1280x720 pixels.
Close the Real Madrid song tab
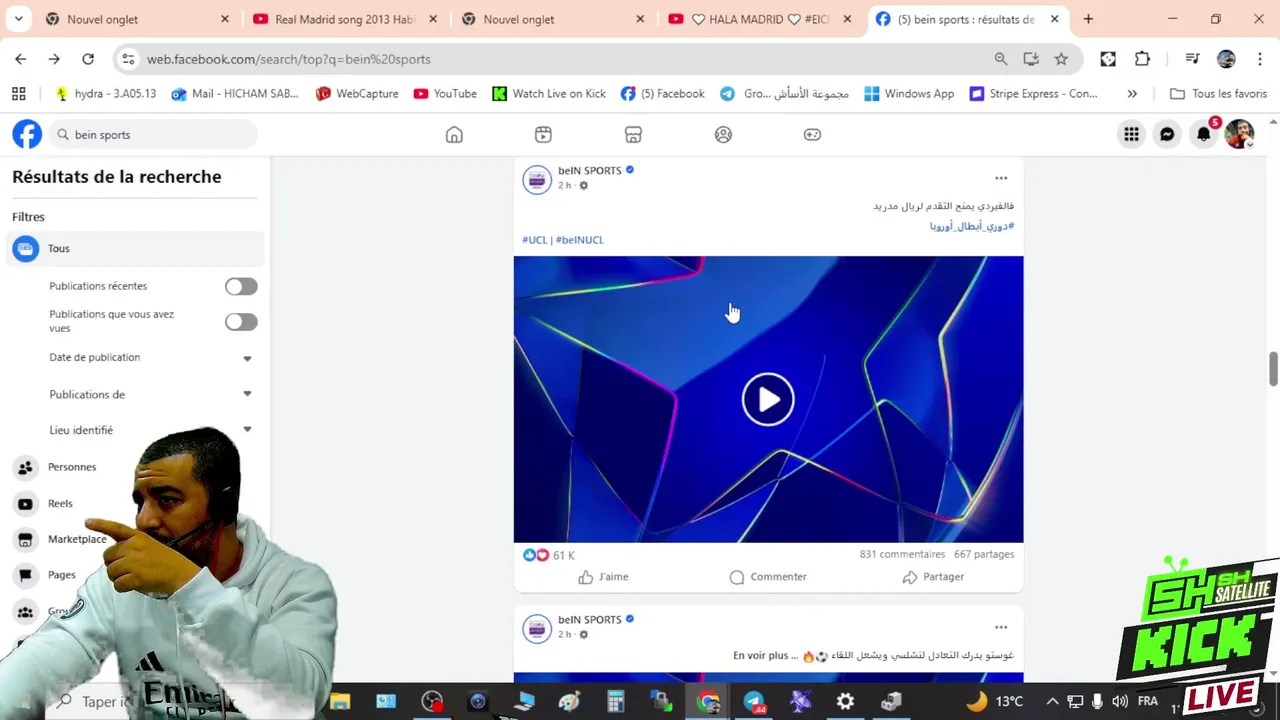(x=433, y=19)
